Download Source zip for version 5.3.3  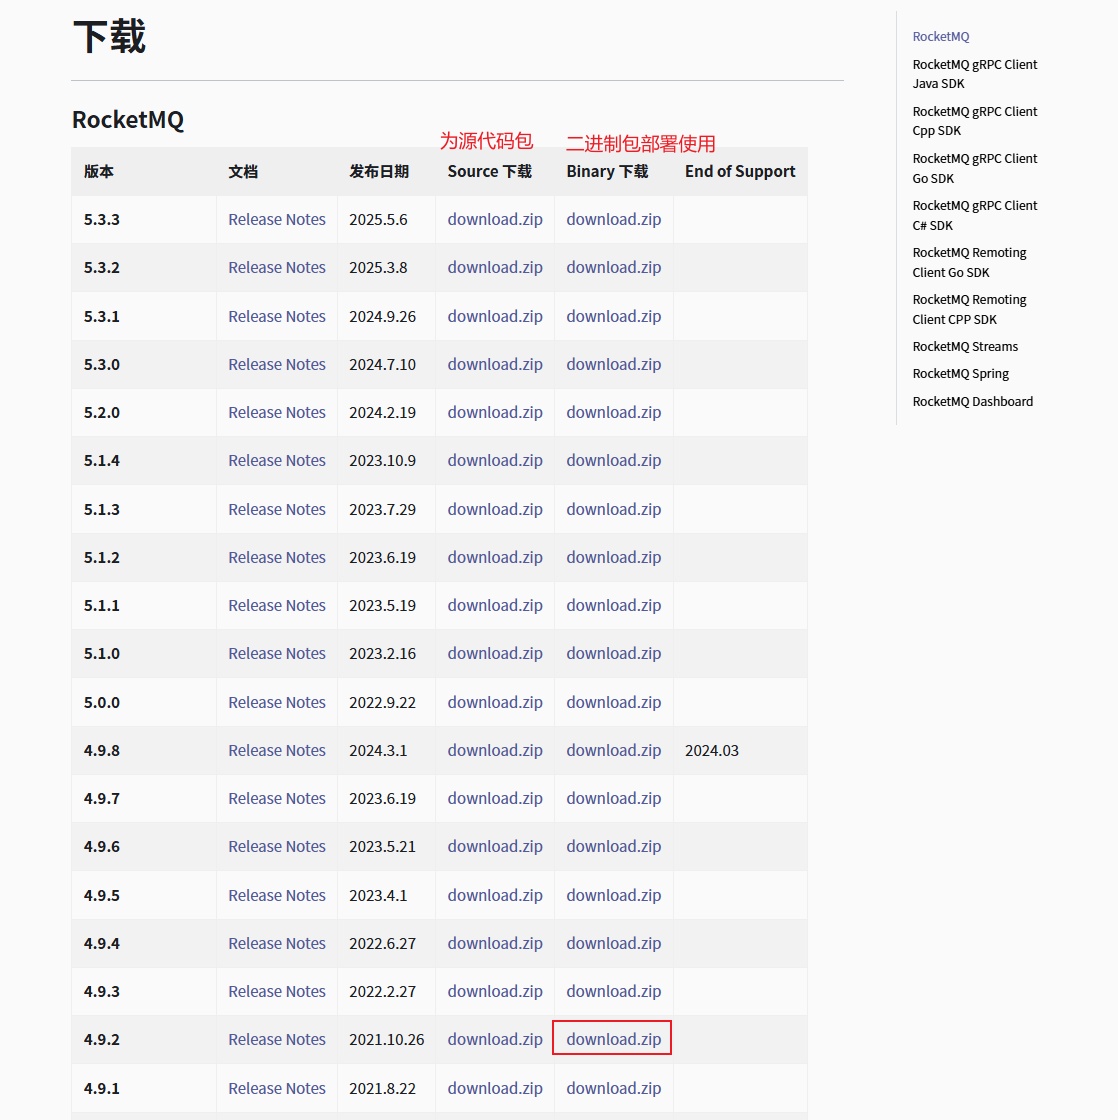pyautogui.click(x=495, y=219)
